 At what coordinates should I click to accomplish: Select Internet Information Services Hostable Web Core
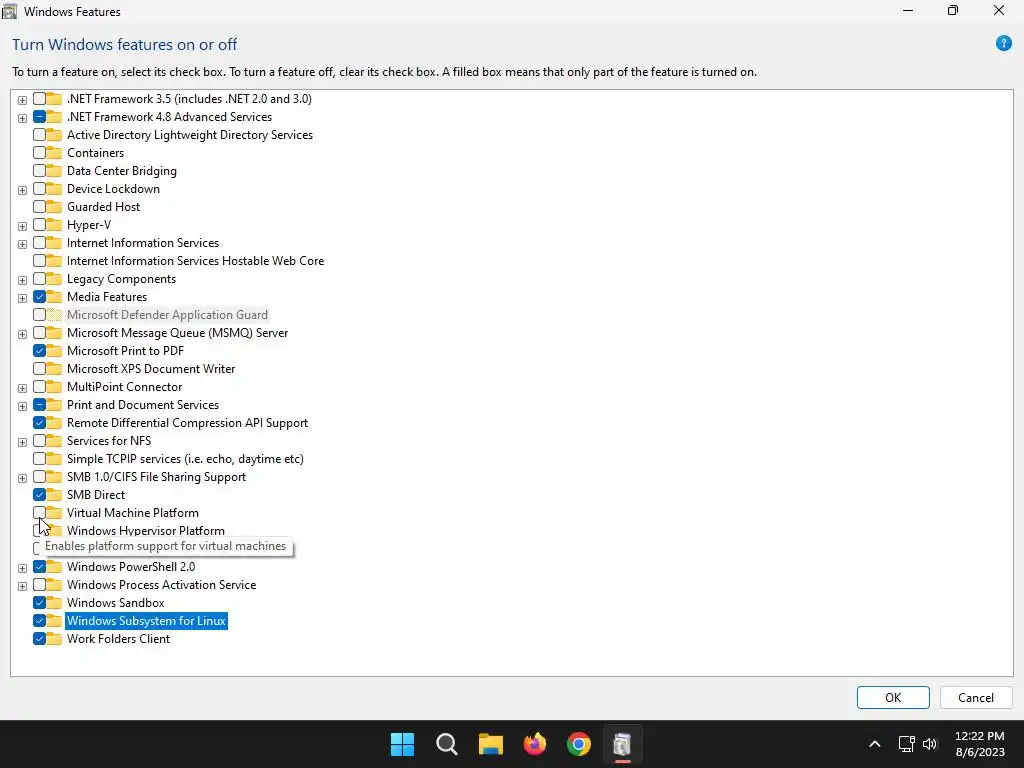(195, 261)
